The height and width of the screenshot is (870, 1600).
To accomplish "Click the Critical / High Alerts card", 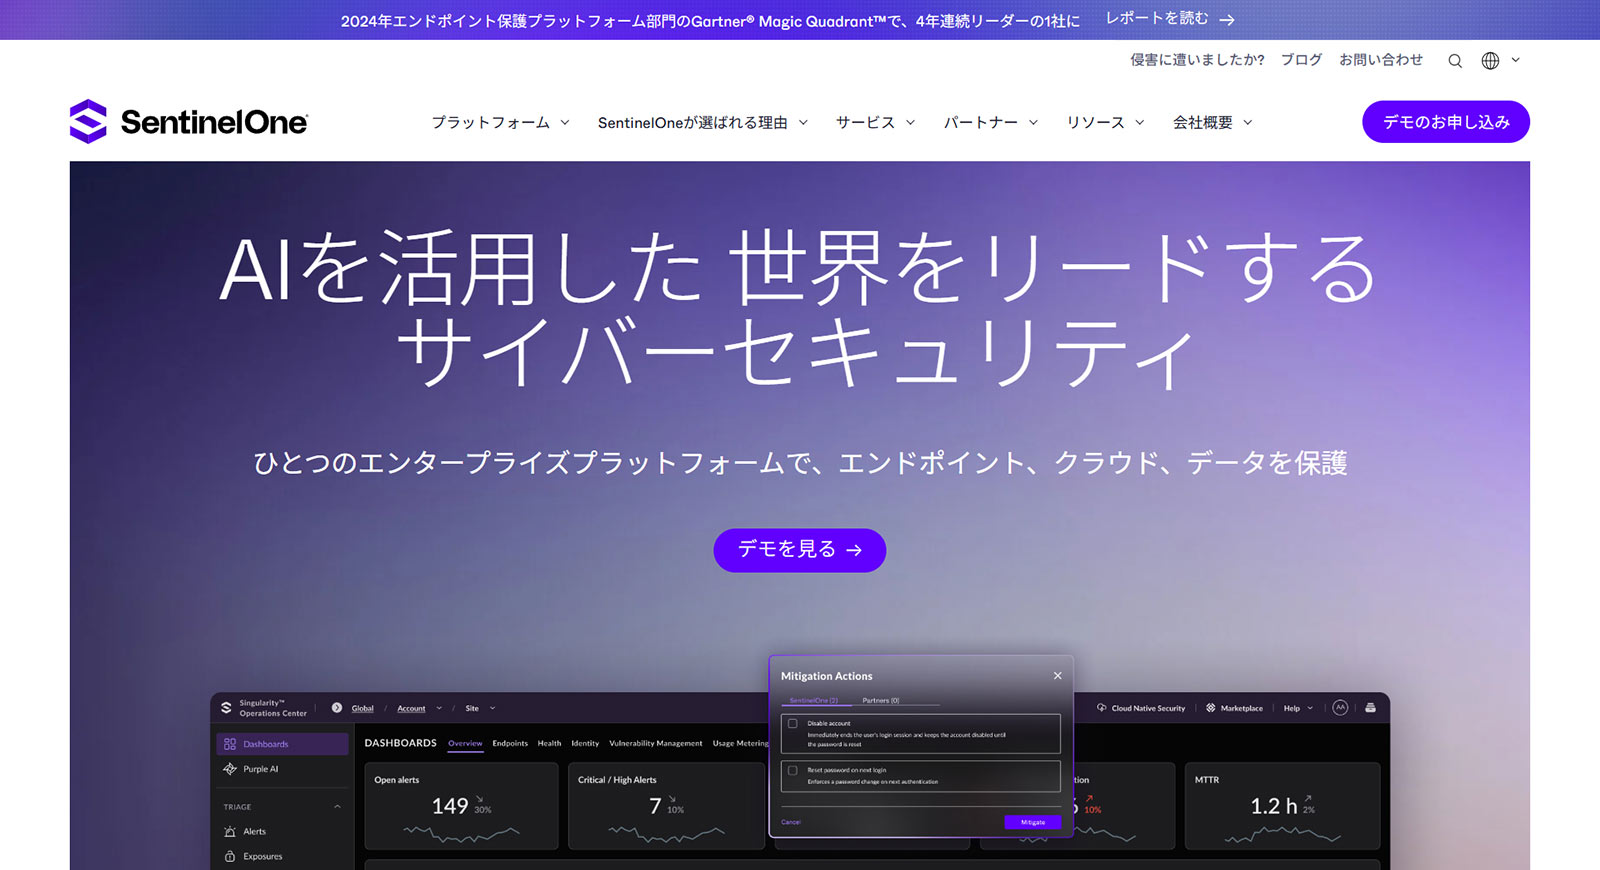I will [667, 806].
